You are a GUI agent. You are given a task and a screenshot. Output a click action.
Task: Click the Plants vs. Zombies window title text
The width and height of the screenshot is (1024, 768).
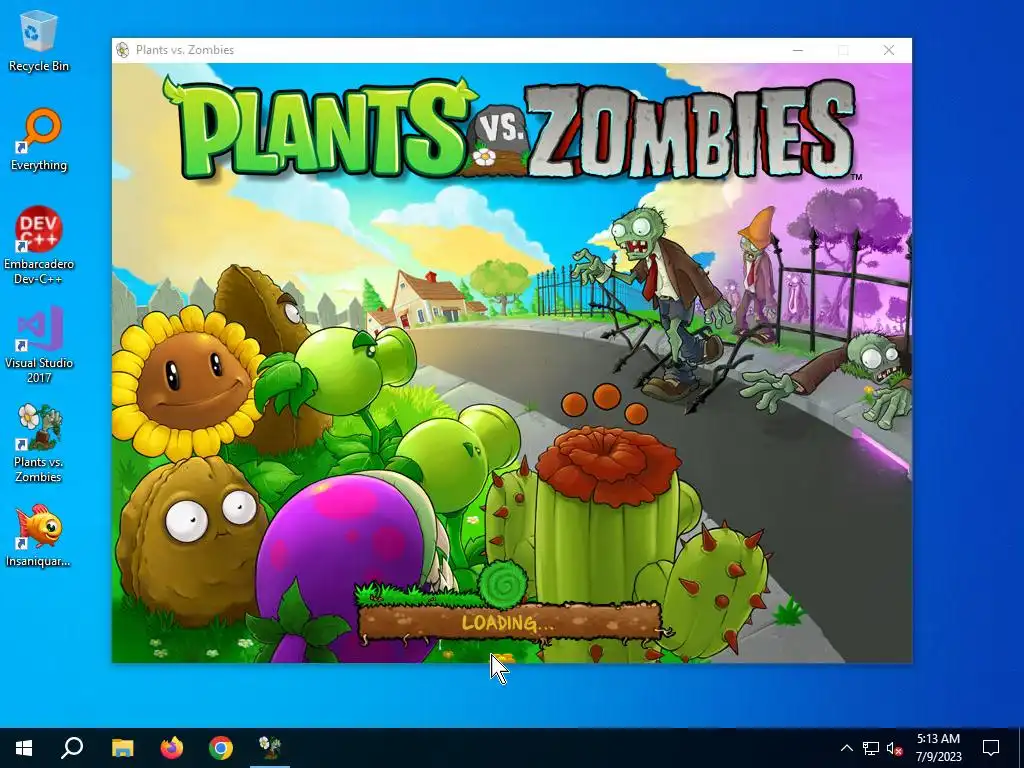(185, 50)
